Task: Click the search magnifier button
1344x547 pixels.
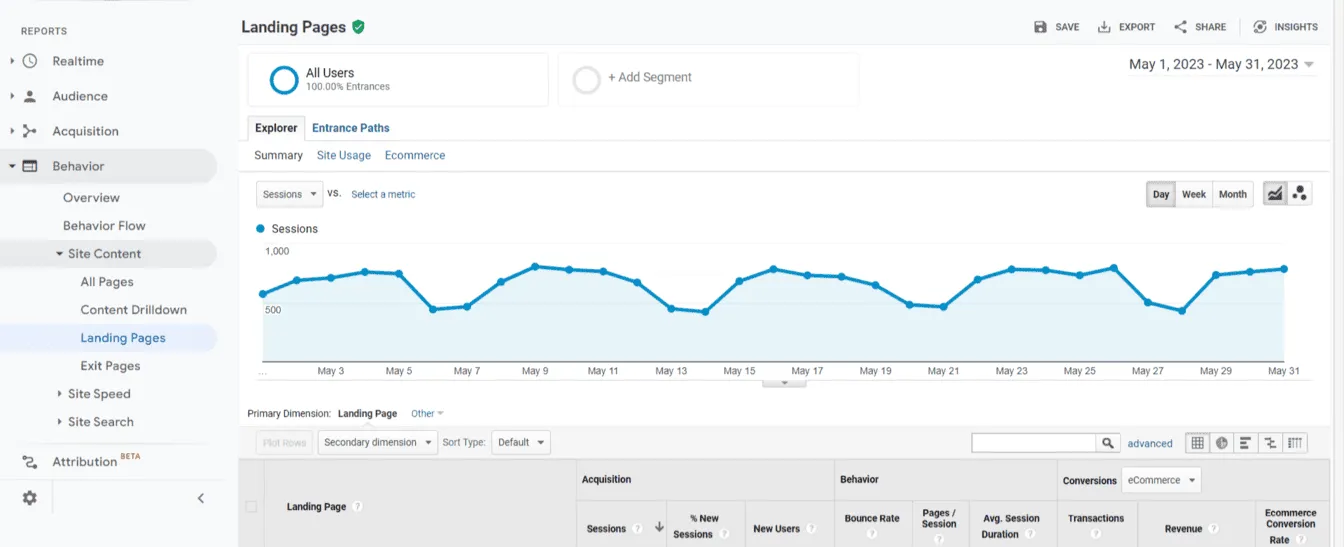Action: [1108, 443]
